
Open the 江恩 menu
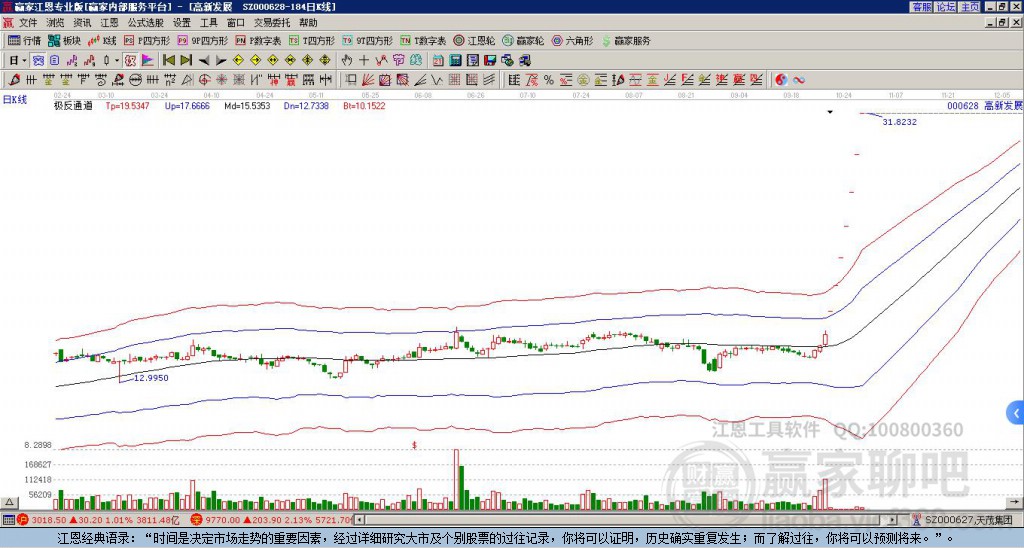(109, 23)
